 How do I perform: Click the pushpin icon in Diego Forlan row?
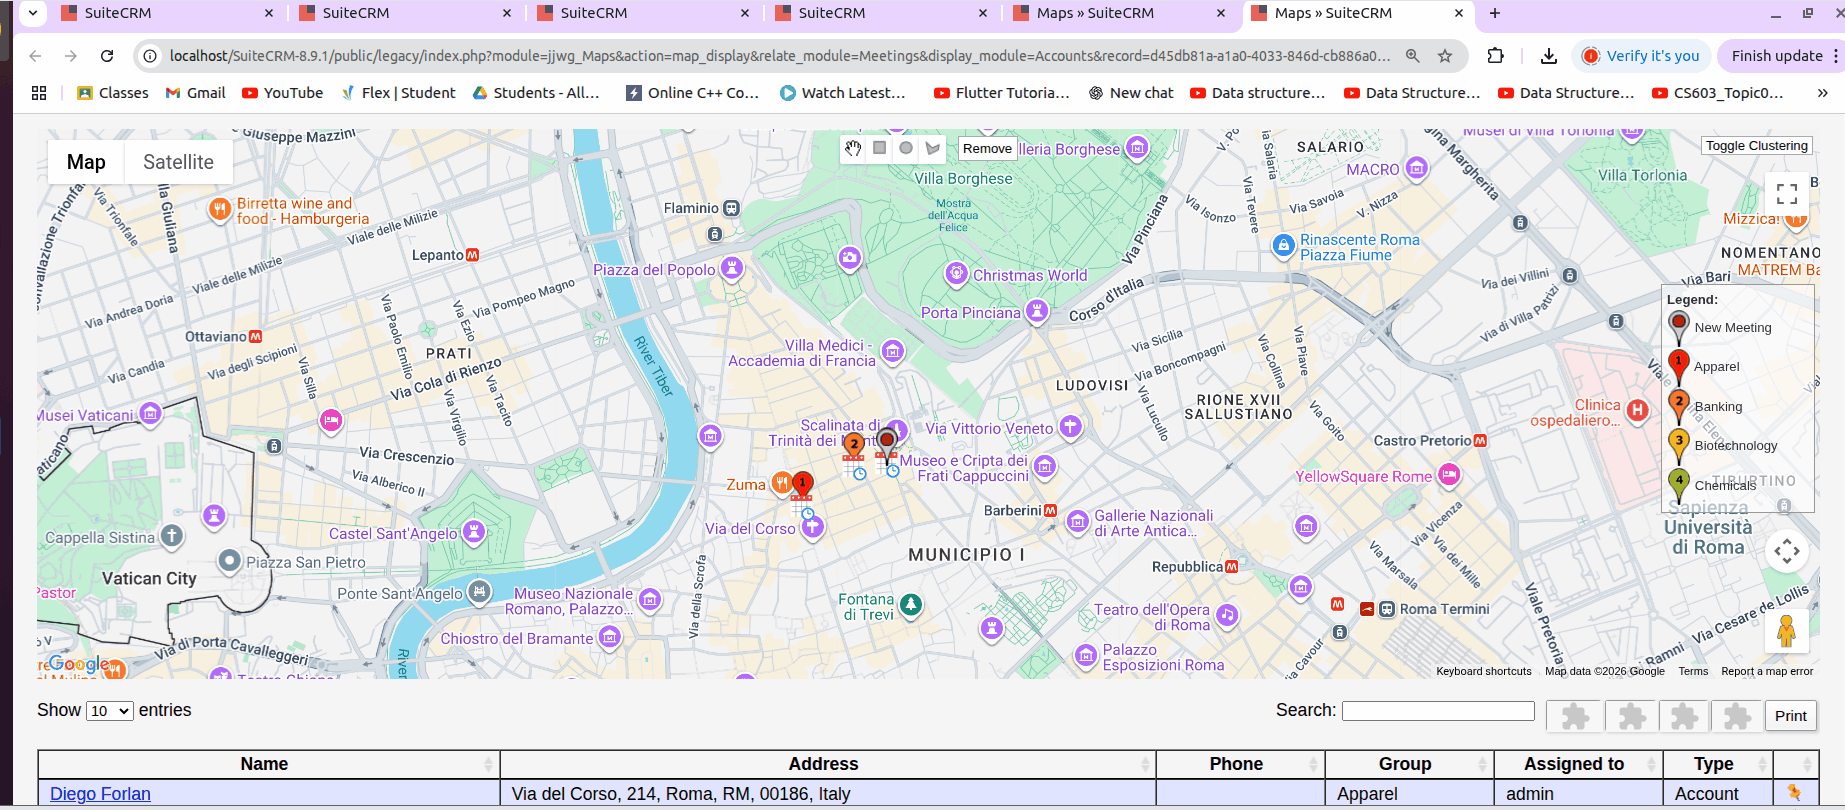click(1794, 792)
